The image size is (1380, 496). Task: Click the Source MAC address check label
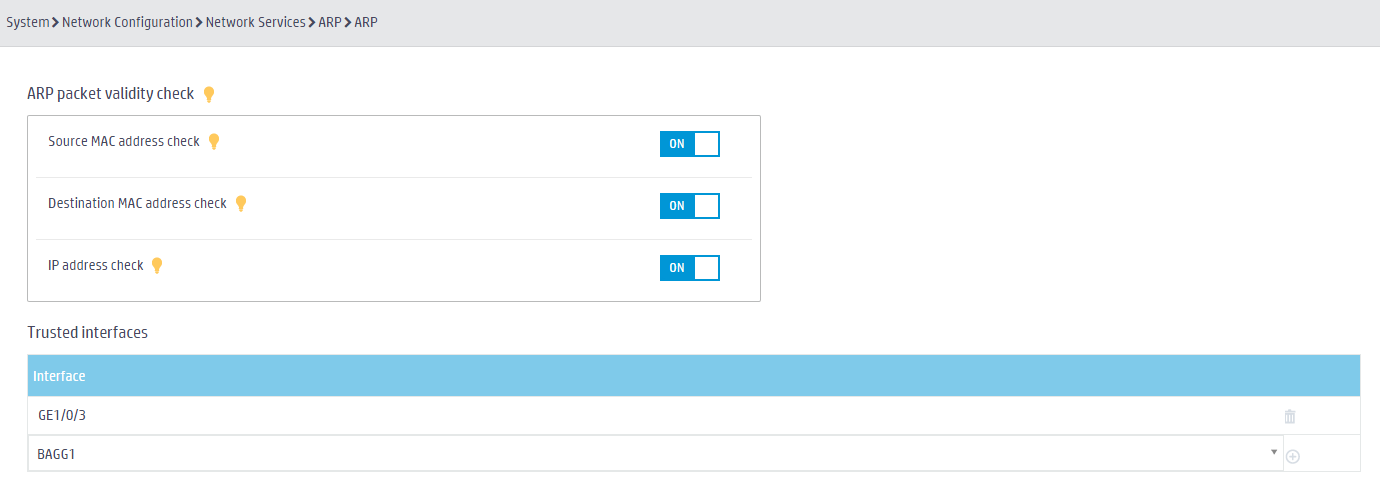click(x=124, y=141)
